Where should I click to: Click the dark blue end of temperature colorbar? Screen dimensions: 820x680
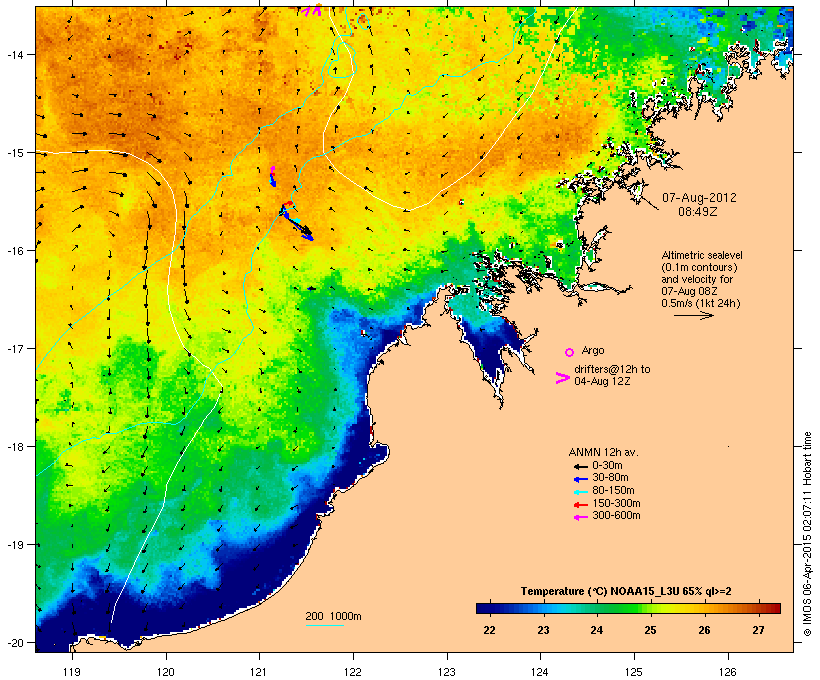point(486,608)
